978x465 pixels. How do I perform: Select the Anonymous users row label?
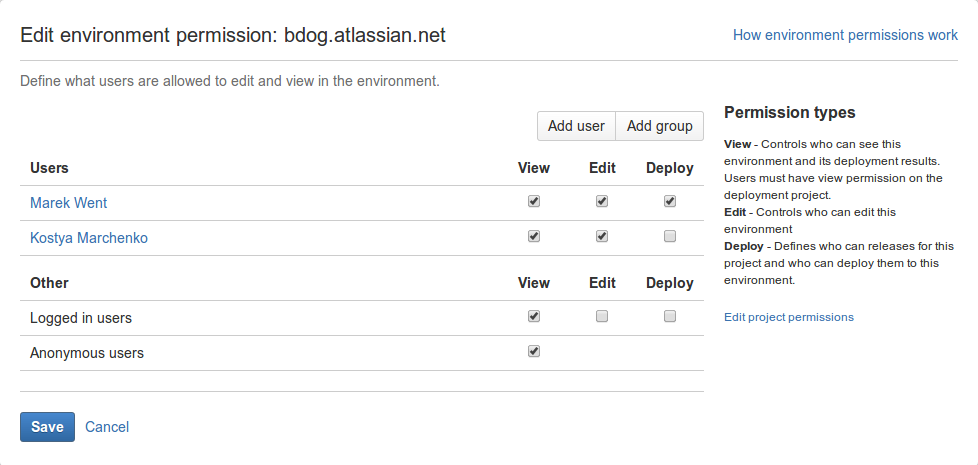87,353
